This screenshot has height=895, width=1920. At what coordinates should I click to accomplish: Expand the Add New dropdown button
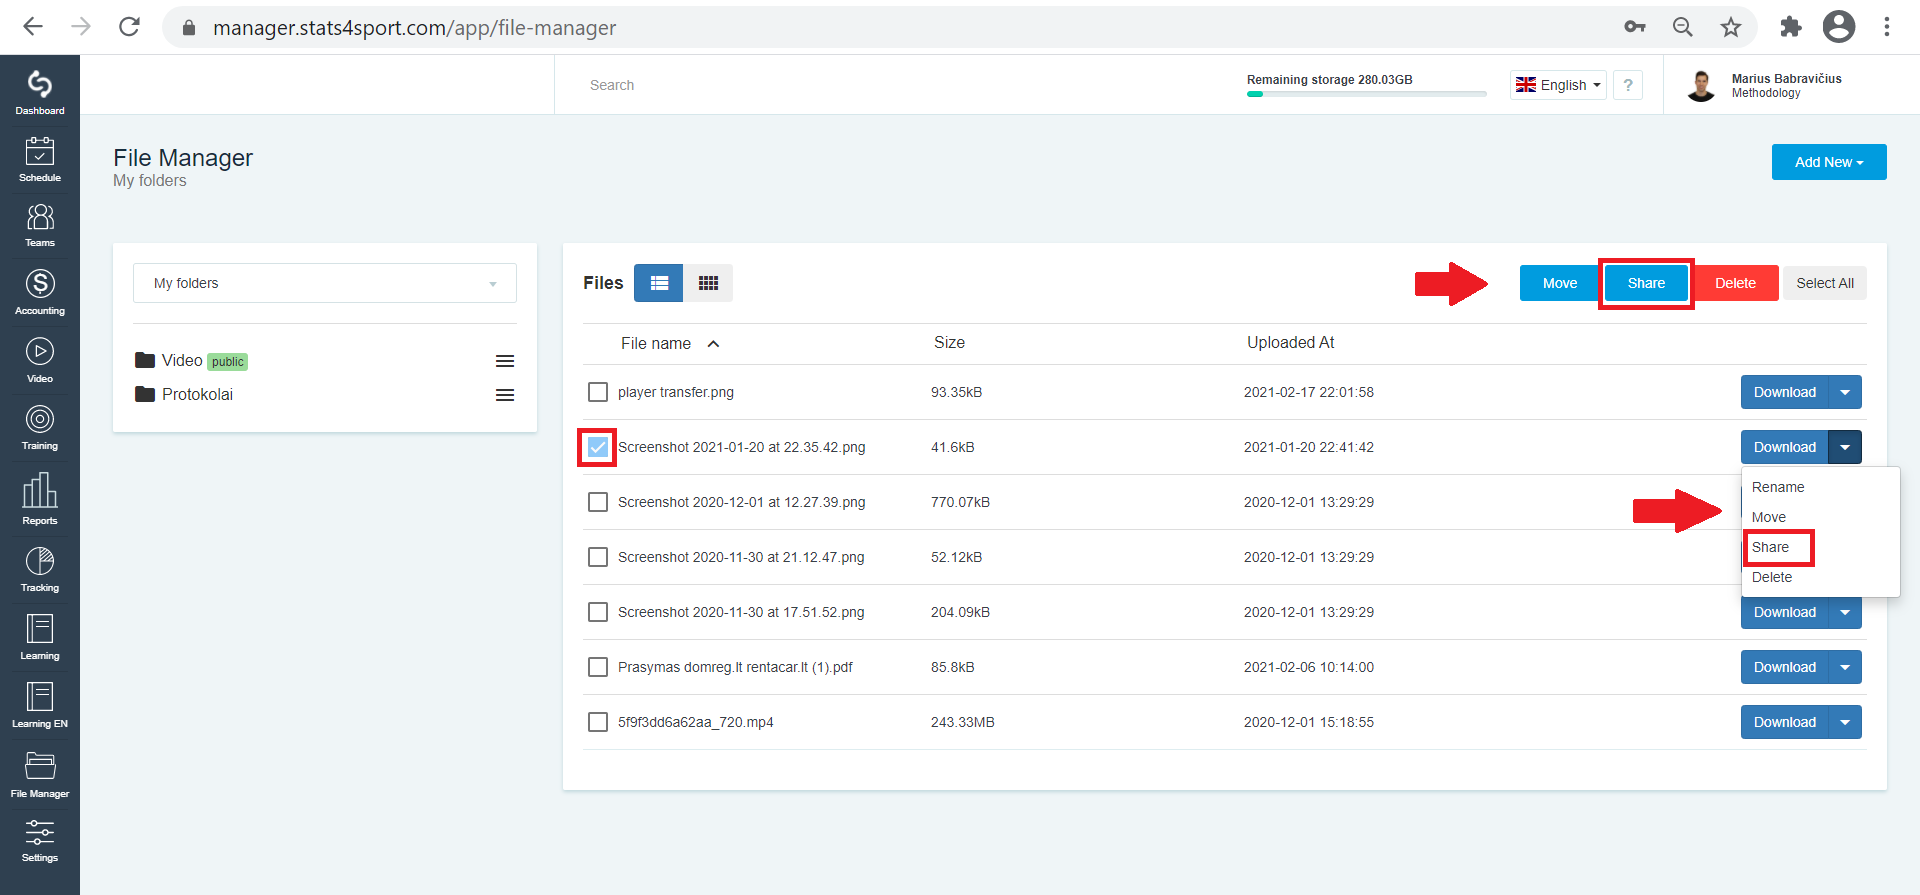1829,162
